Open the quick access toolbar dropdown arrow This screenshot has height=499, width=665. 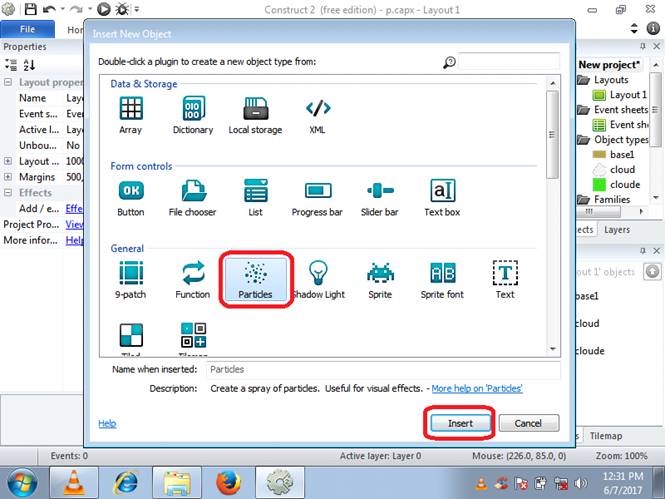(x=137, y=9)
